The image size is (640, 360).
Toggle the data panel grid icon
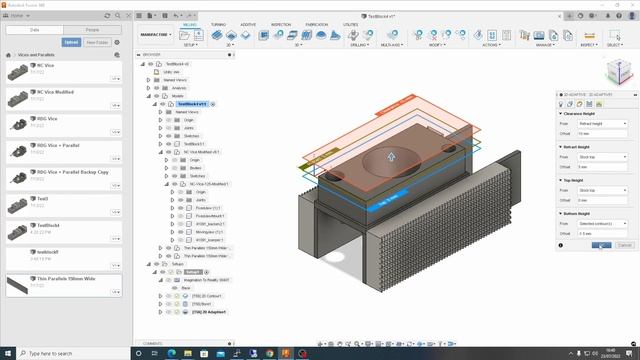[x=139, y=16]
